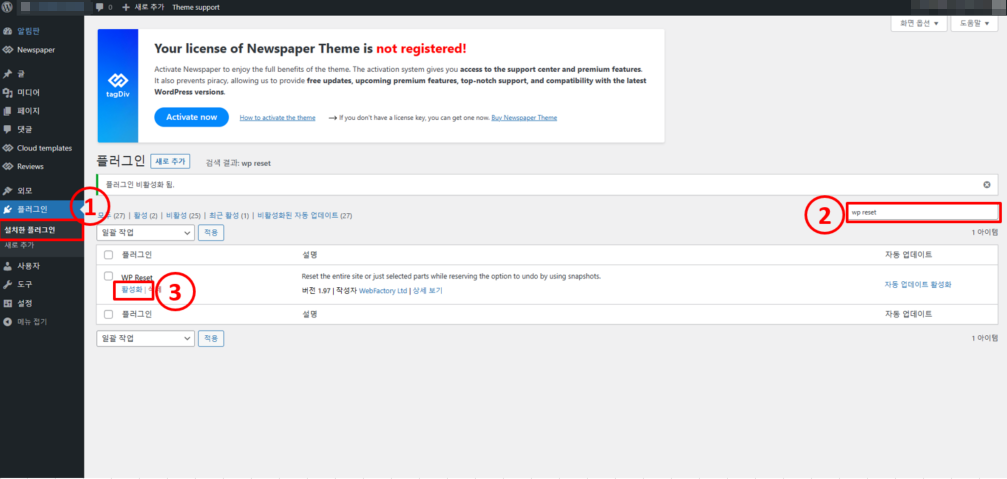
Task: Filter plugins by 비활성 (25)
Action: tap(182, 216)
